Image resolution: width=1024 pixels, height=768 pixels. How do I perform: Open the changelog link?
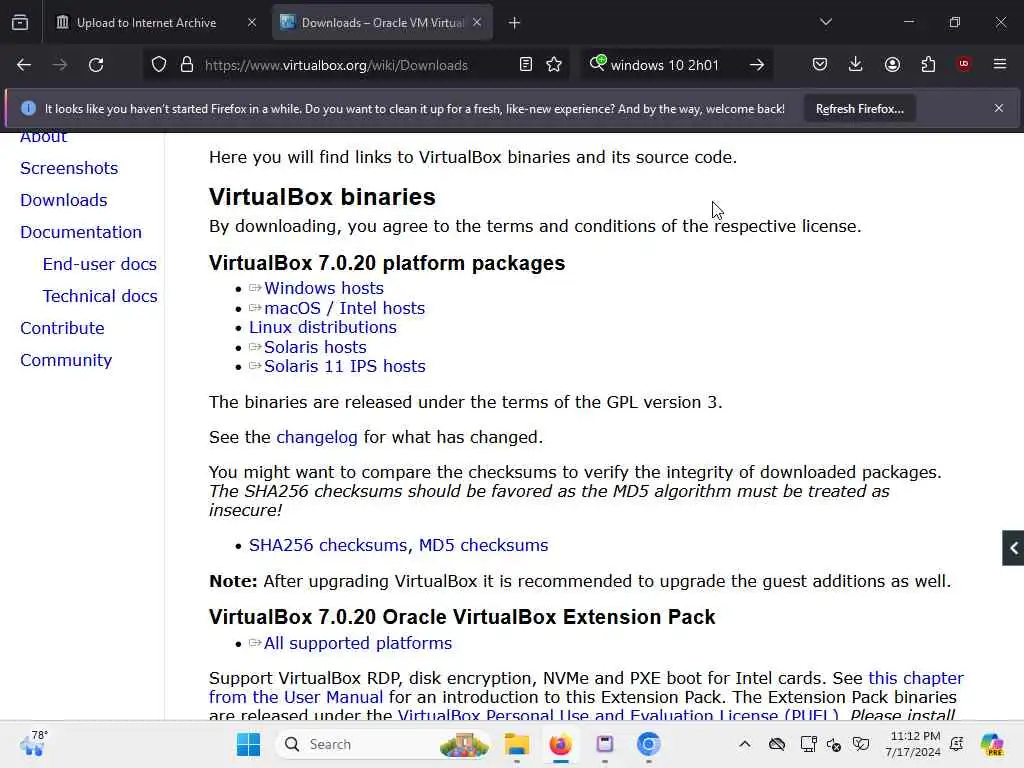coord(317,438)
